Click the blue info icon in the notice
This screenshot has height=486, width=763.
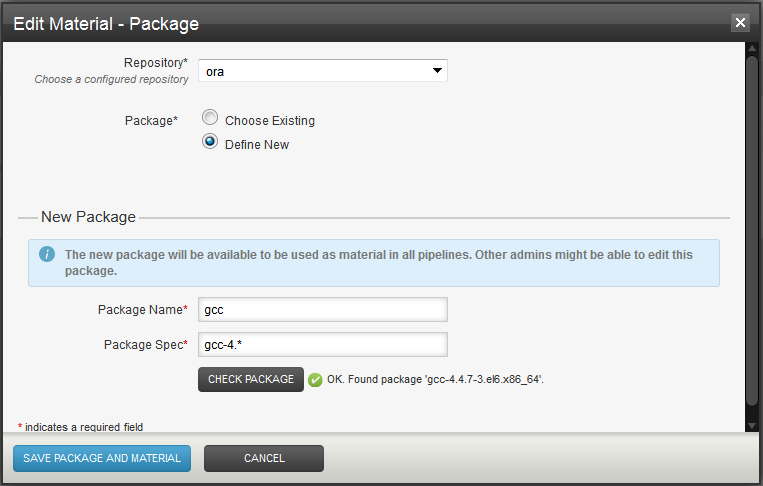pos(47,254)
